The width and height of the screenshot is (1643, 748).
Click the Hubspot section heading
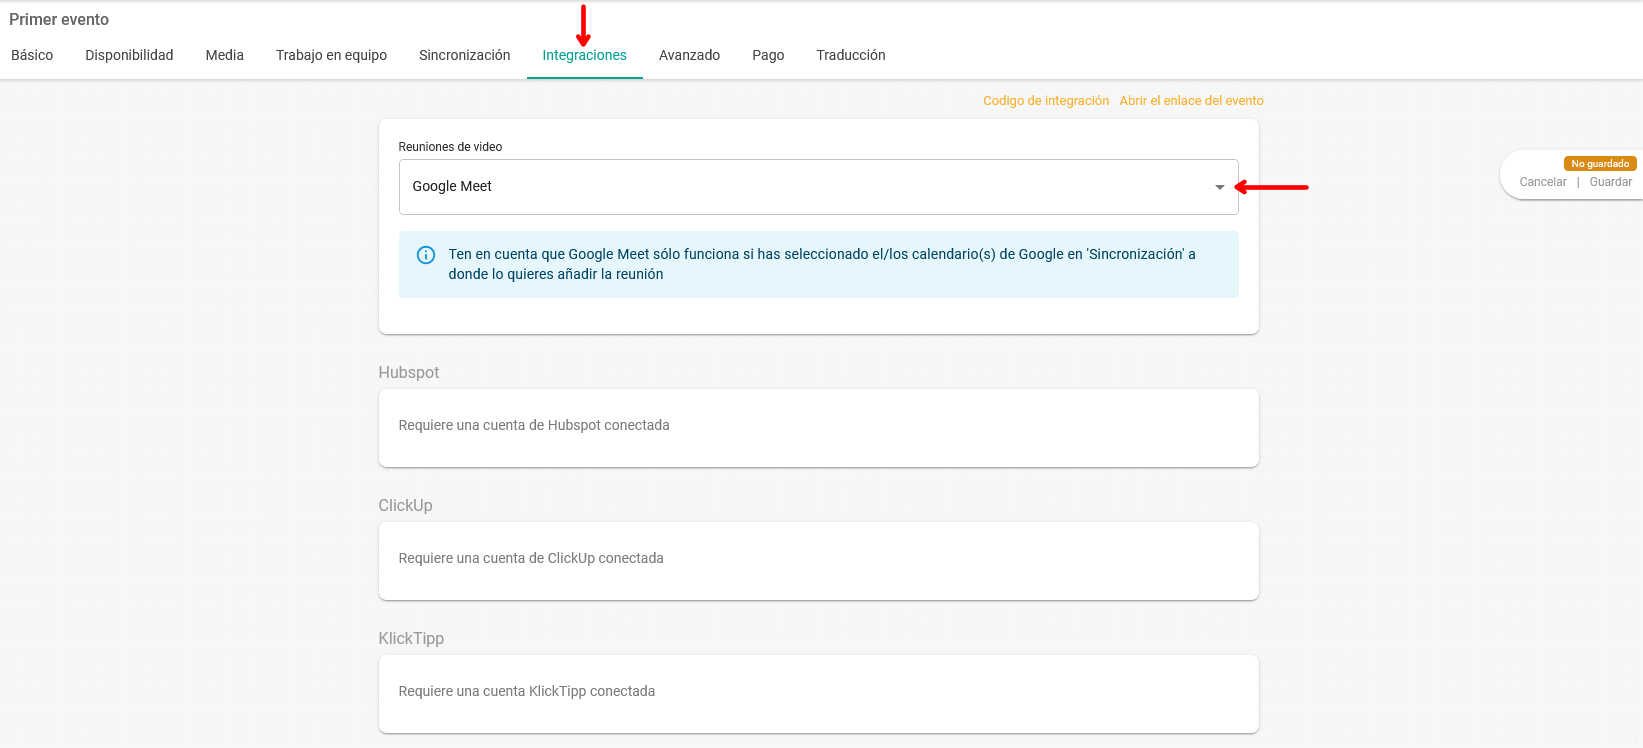[x=409, y=372]
